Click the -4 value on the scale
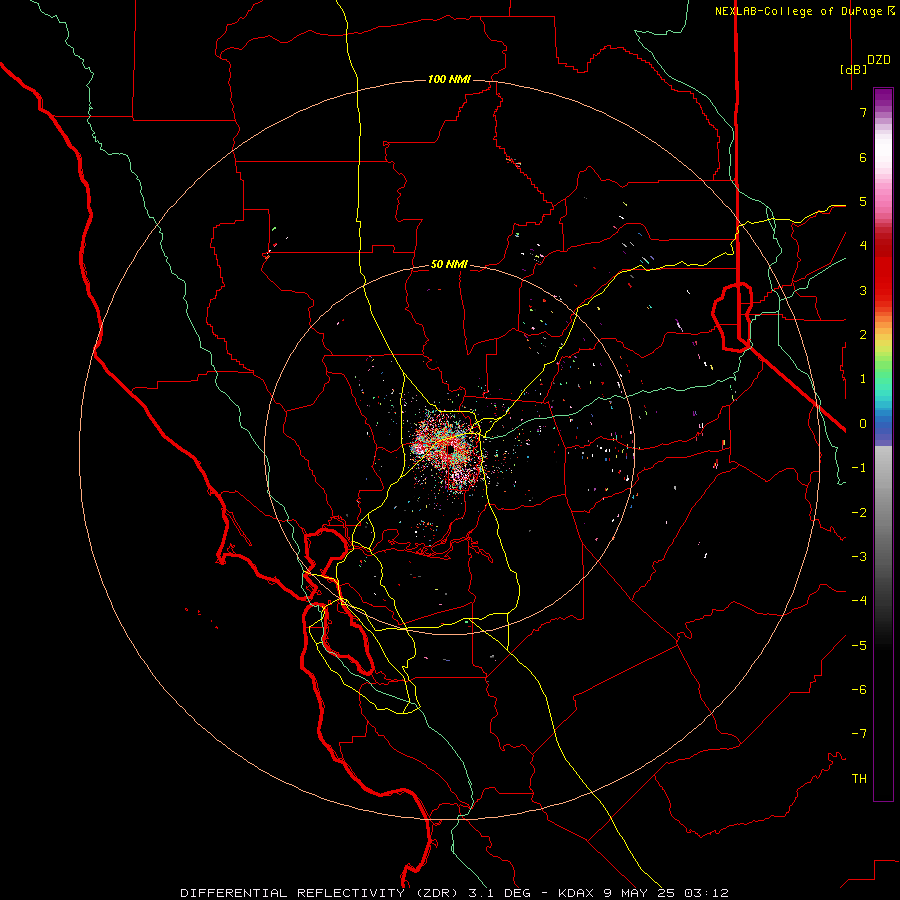Screen dimensions: 900x900 (x=859, y=600)
